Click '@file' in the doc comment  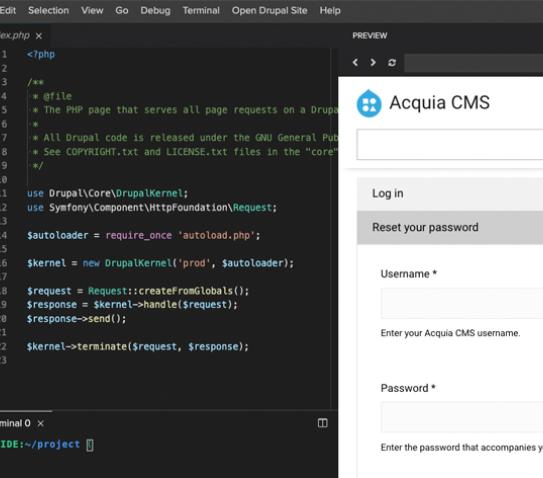(57, 96)
